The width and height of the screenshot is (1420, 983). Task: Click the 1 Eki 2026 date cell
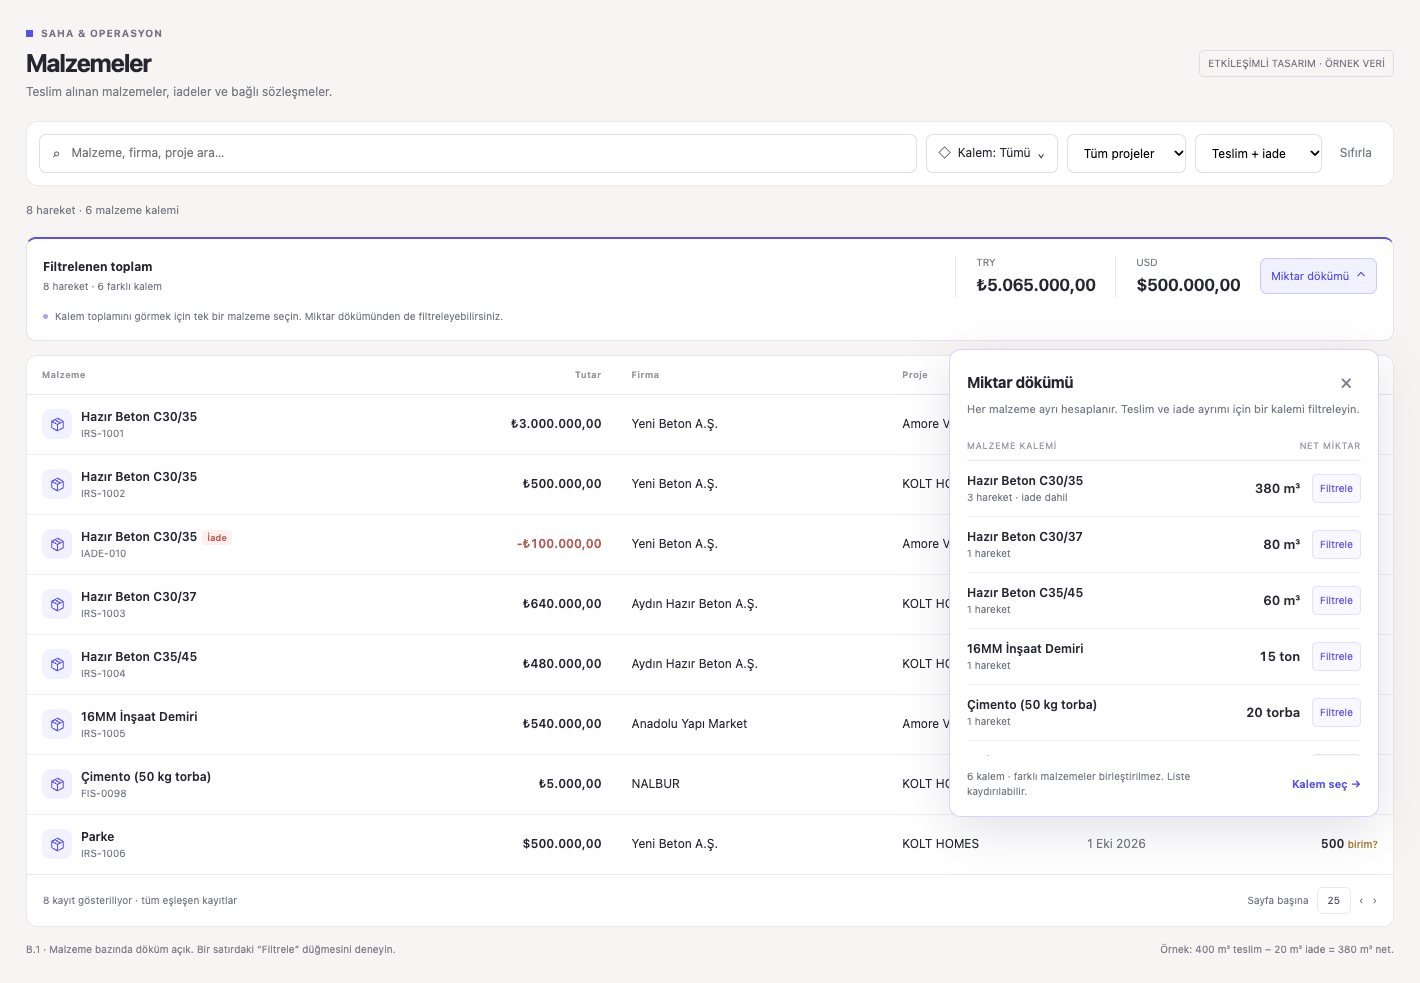[1116, 844]
